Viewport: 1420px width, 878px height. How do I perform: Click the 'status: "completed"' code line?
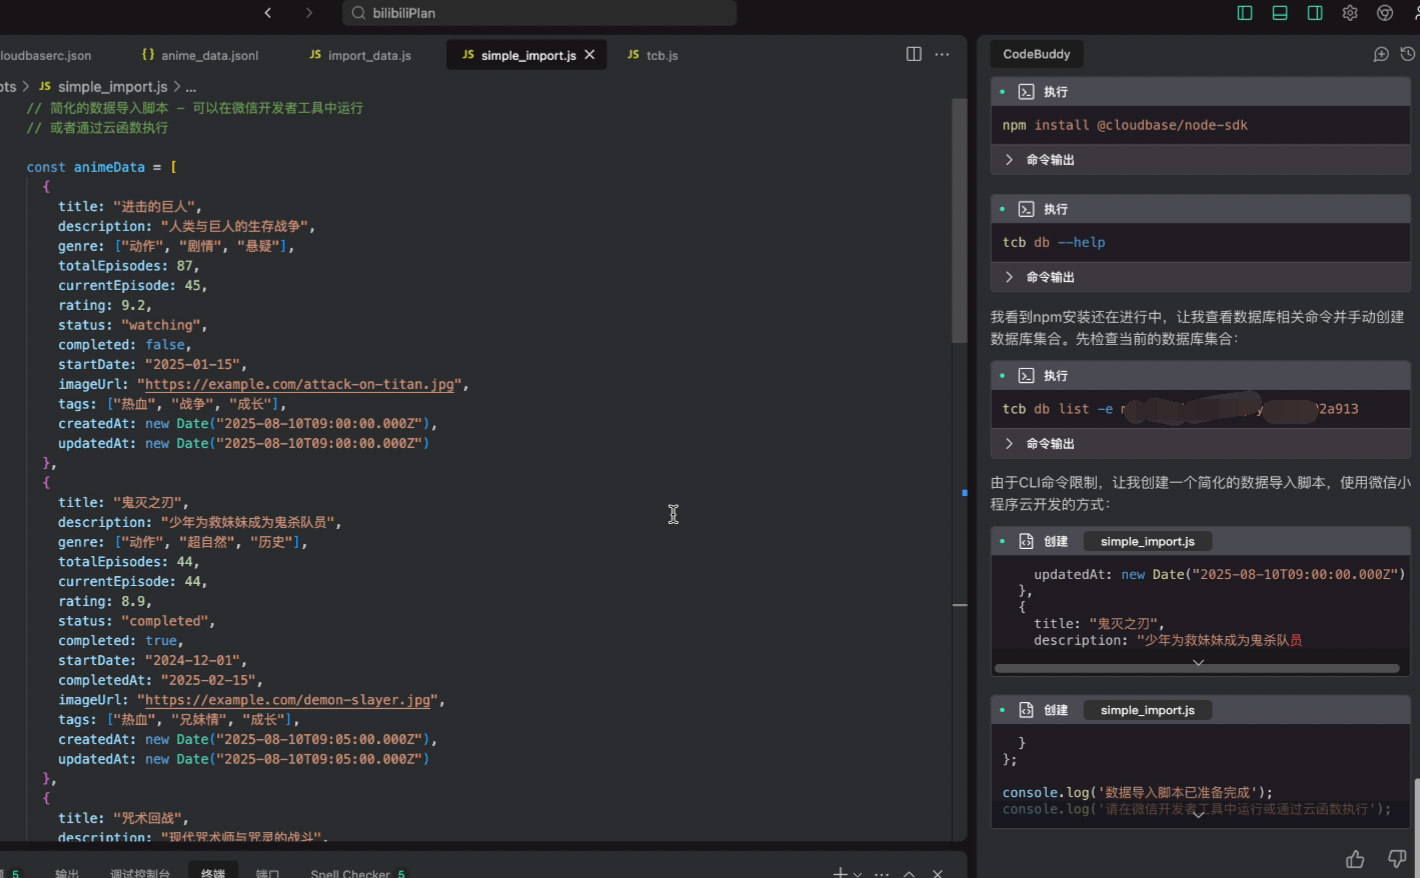[136, 621]
